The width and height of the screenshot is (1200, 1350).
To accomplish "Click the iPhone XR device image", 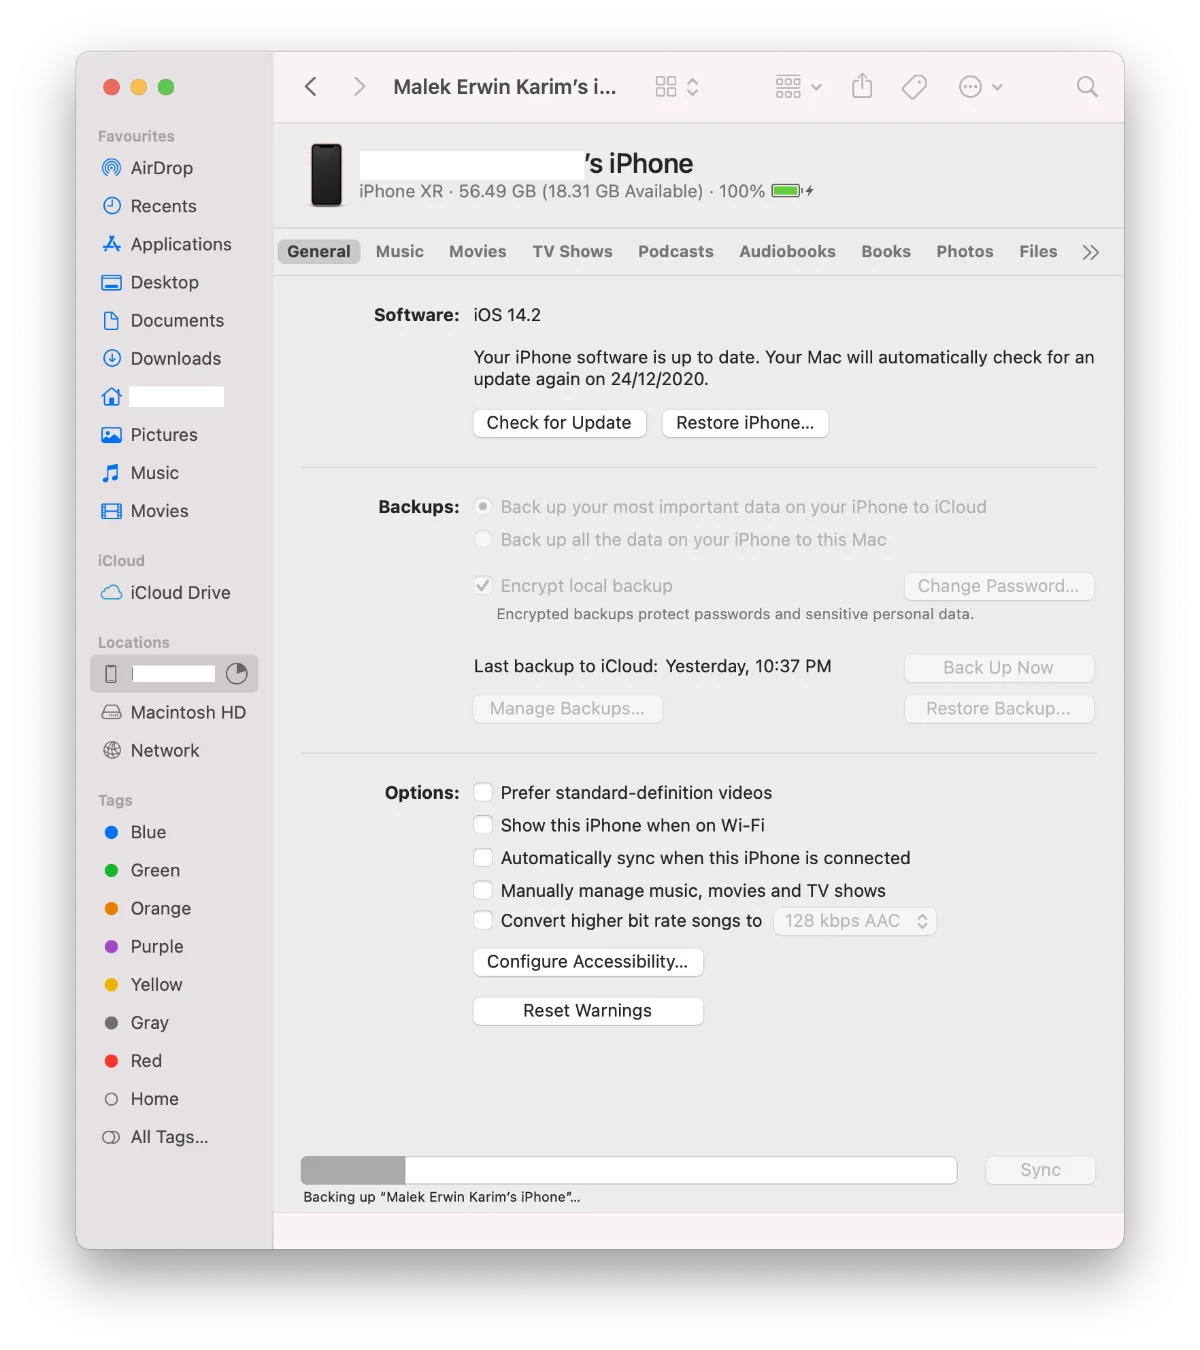I will click(326, 175).
